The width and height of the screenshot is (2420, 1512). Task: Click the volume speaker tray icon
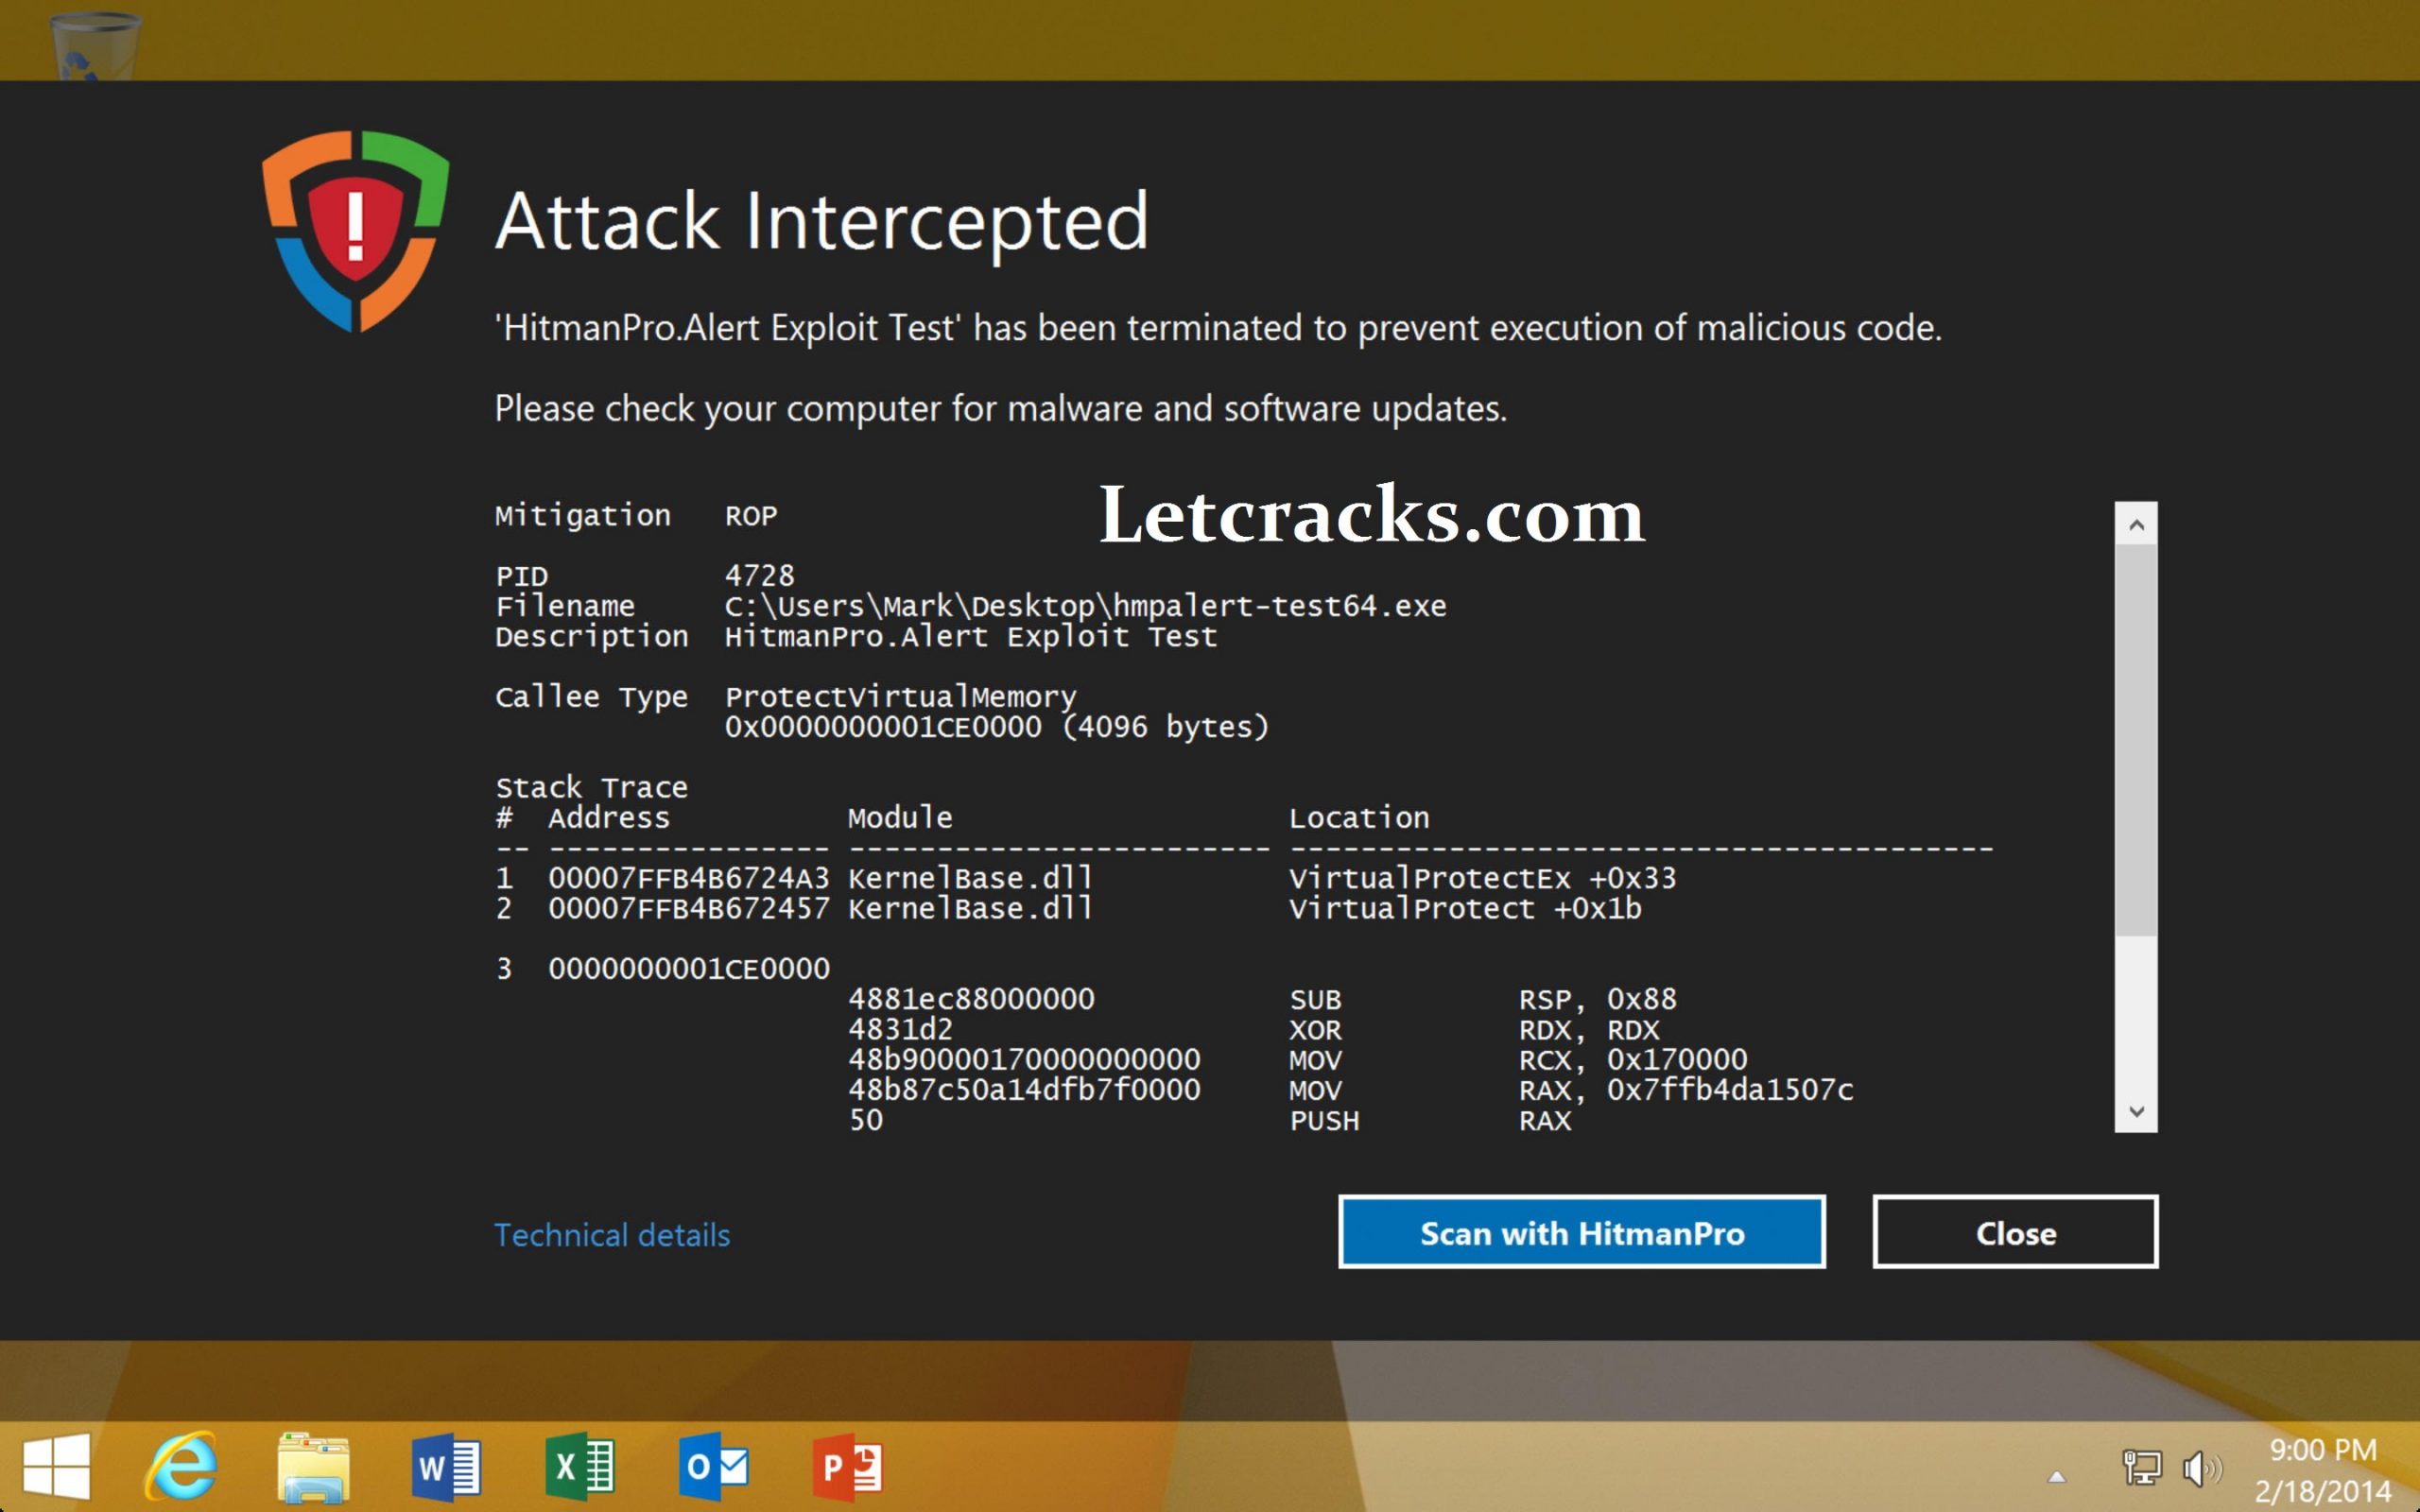(2201, 1469)
